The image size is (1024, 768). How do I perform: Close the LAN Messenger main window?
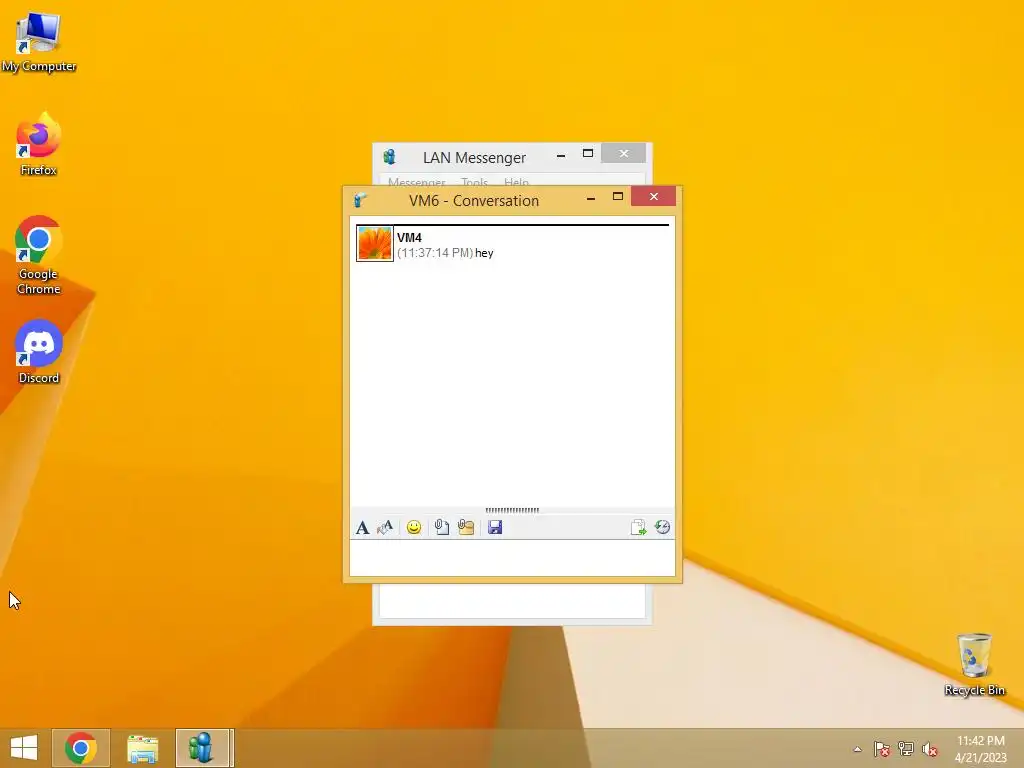pos(624,153)
